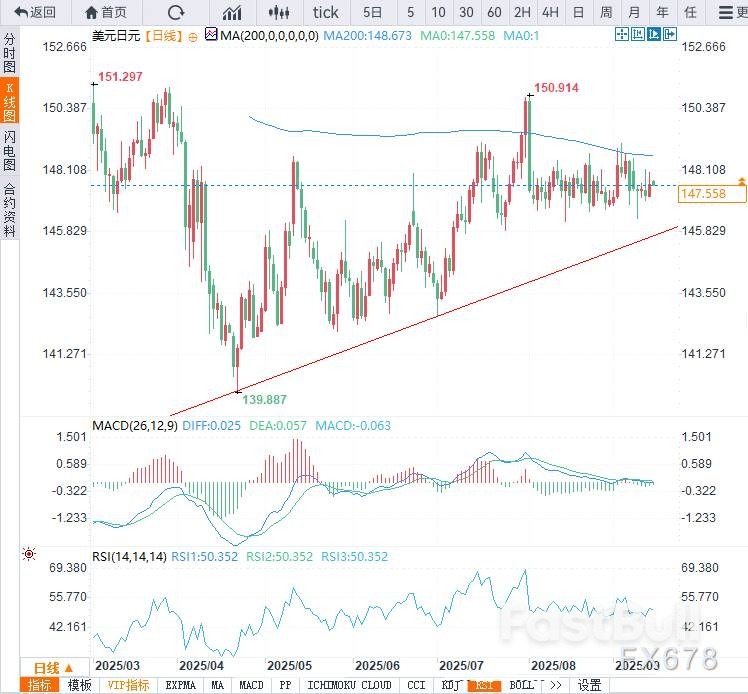Enable the EXPMA indicator overlay
This screenshot has width=748, height=694.
tap(180, 685)
